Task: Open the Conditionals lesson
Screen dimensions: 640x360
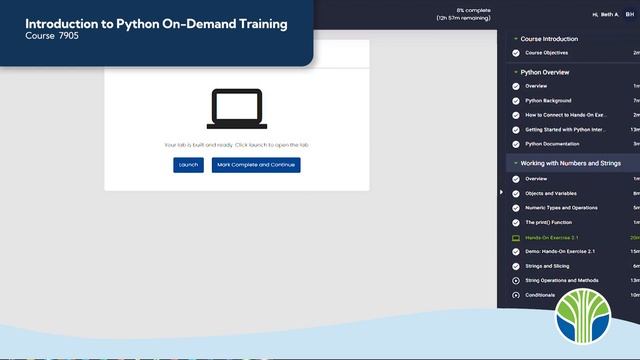Action: tap(540, 295)
